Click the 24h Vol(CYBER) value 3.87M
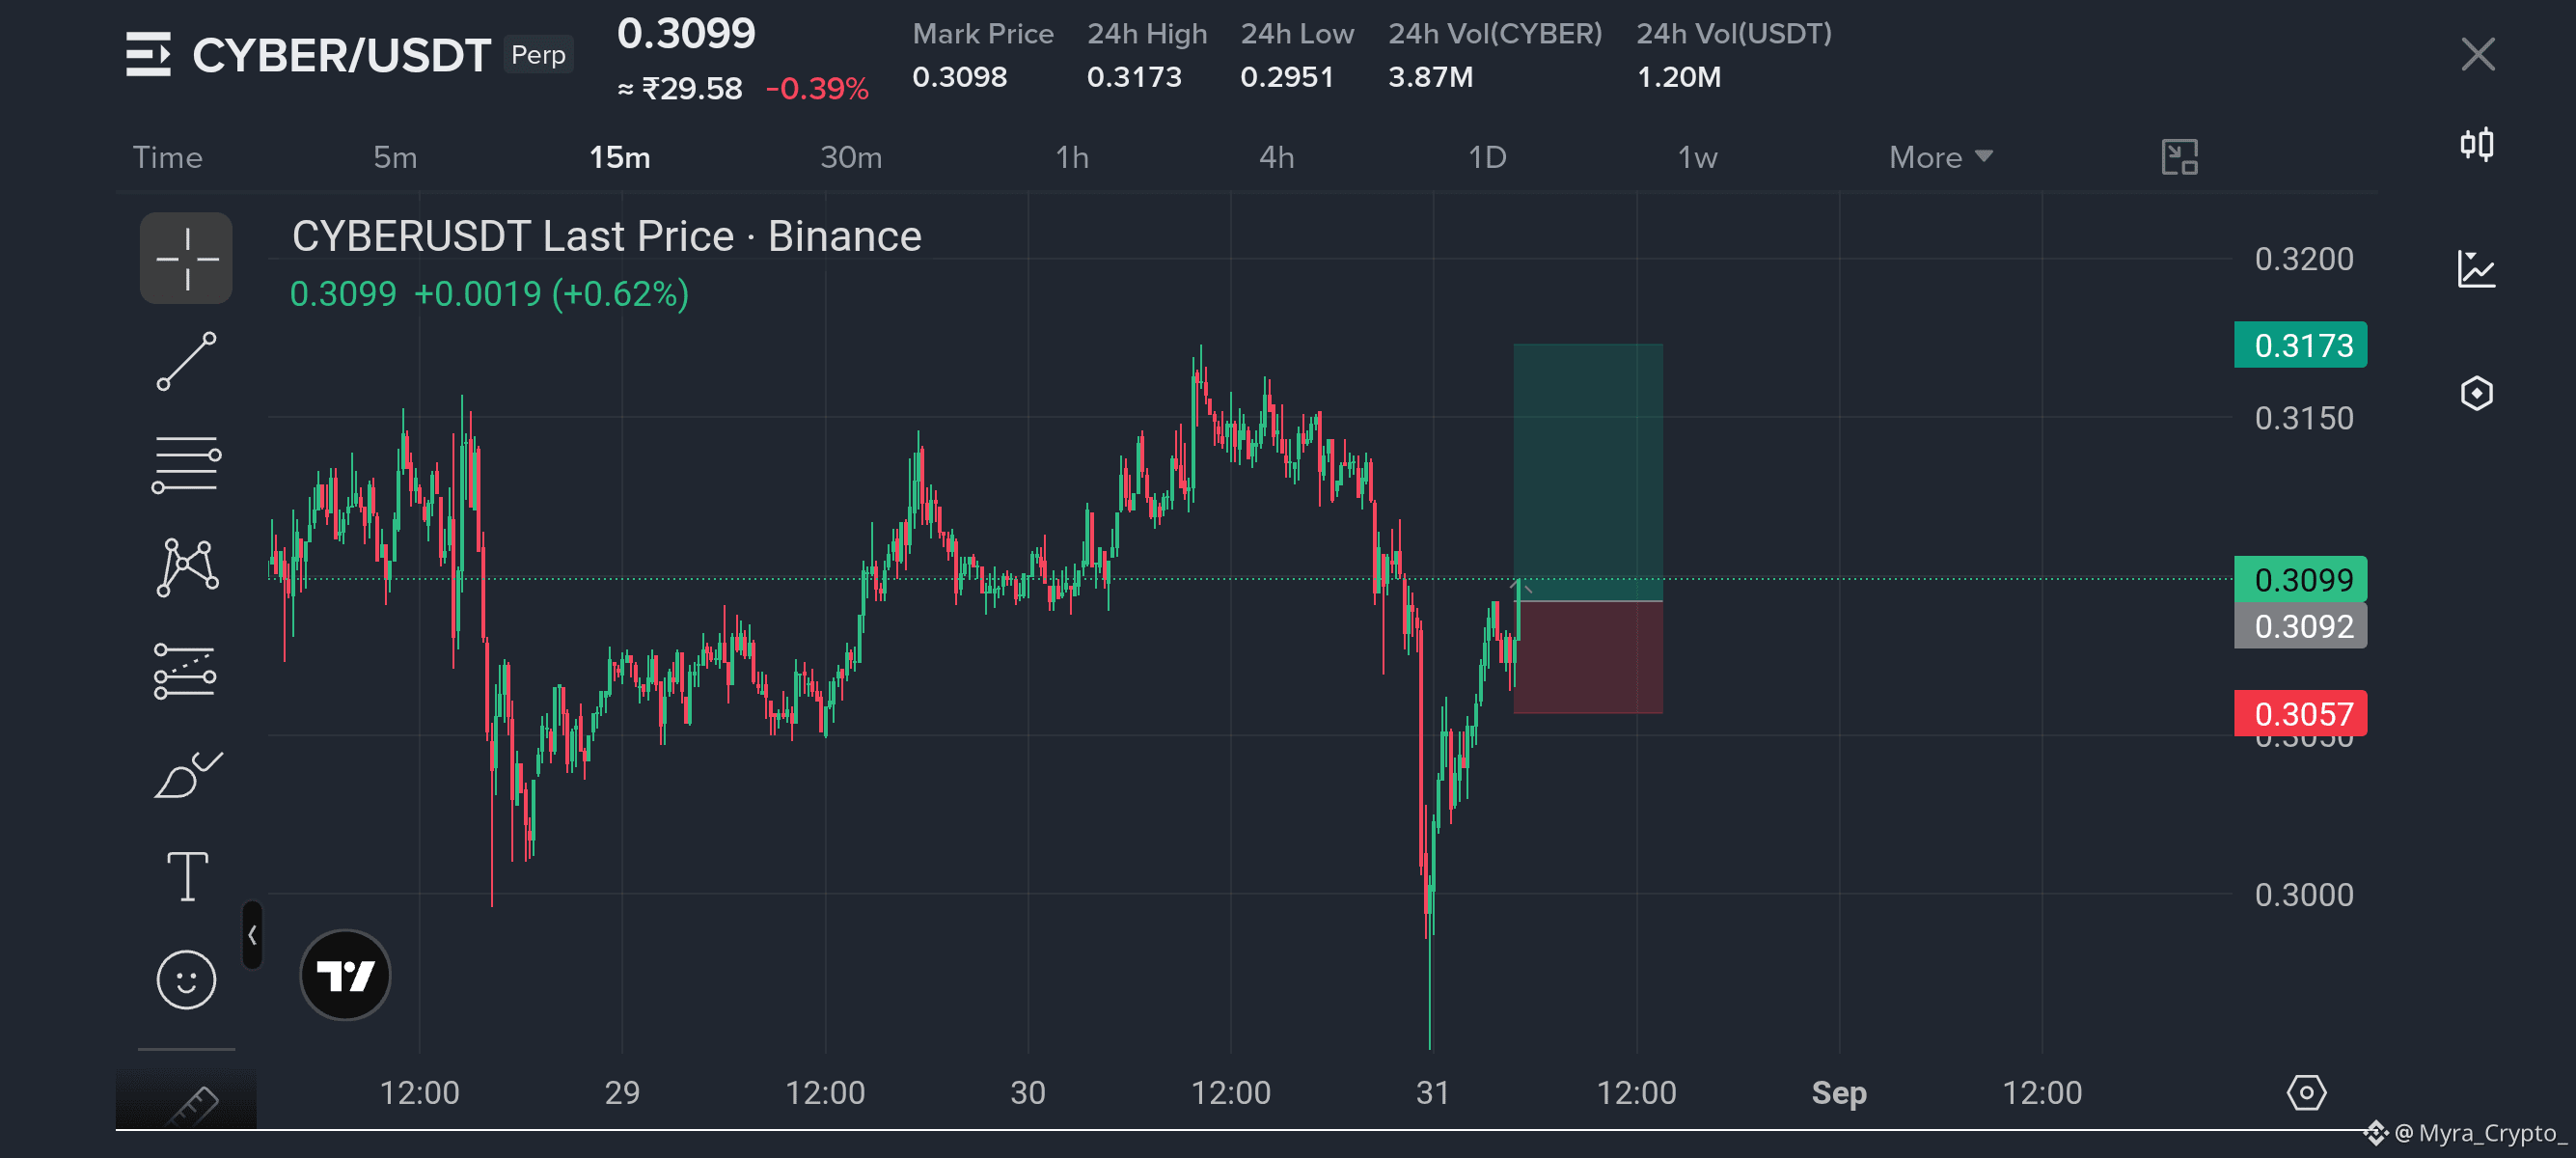Screen dimensions: 2576x1158 click(1430, 77)
